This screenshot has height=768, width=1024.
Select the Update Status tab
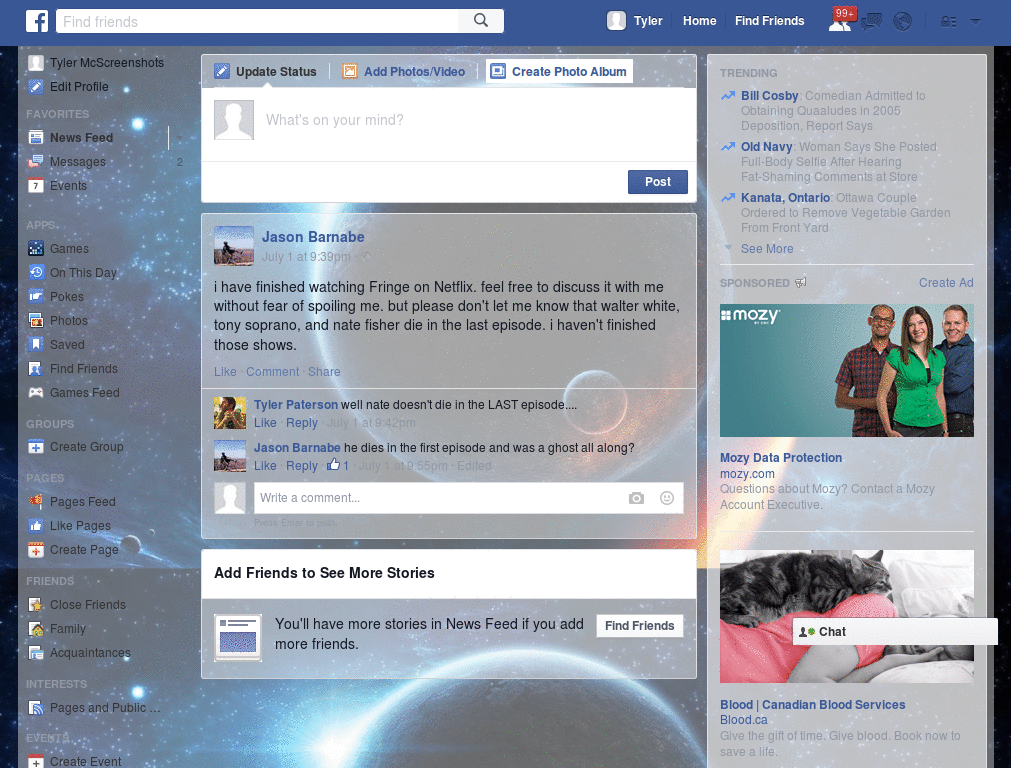[x=266, y=71]
